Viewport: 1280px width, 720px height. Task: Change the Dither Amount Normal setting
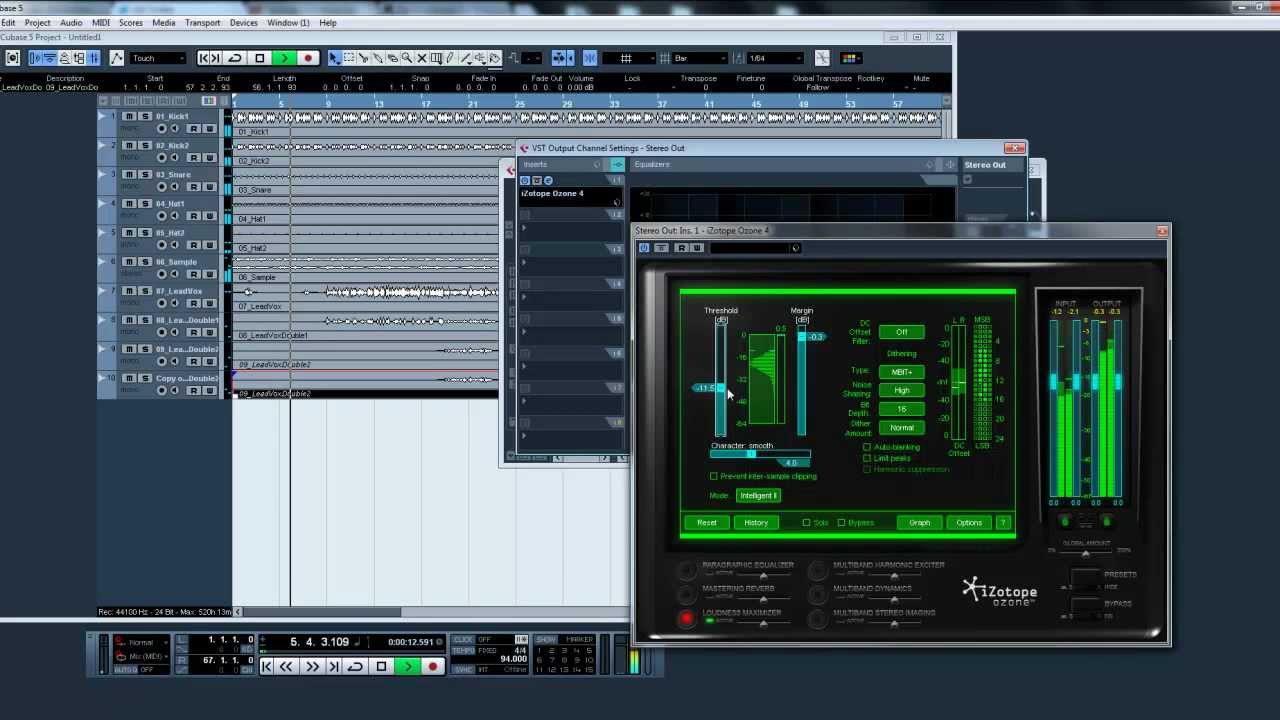pos(901,428)
